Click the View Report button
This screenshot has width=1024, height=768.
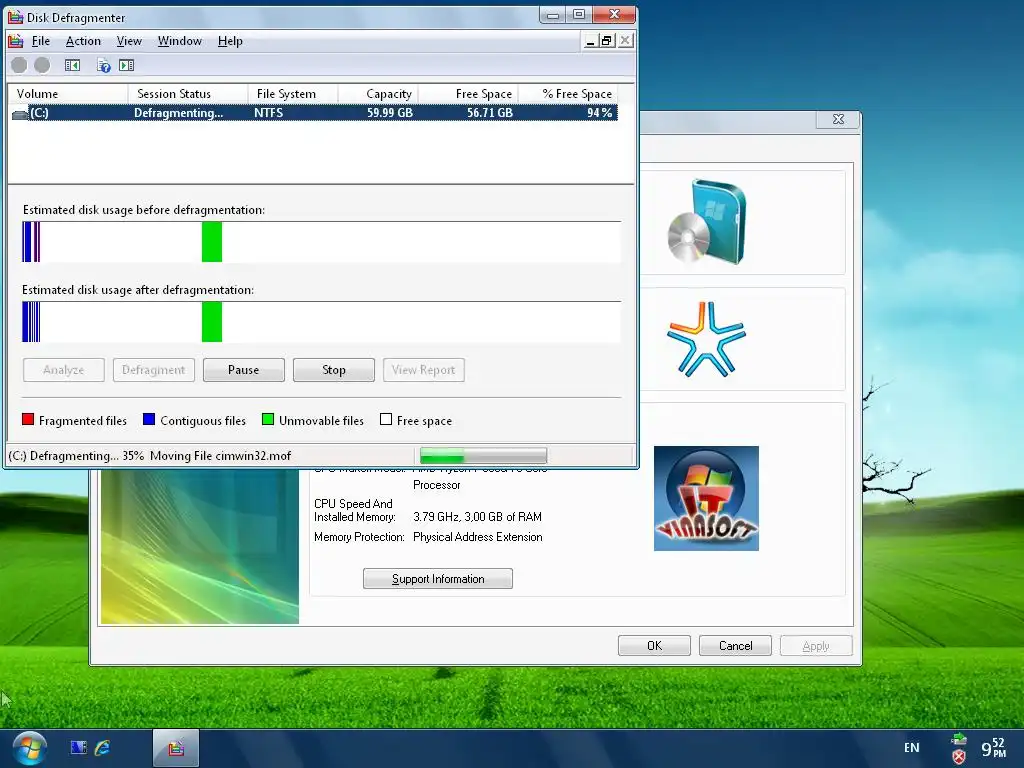click(423, 370)
